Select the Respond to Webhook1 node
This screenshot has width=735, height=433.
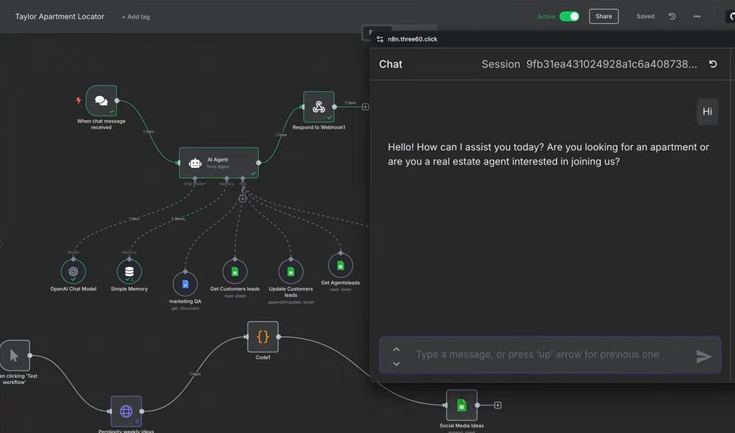tap(319, 107)
